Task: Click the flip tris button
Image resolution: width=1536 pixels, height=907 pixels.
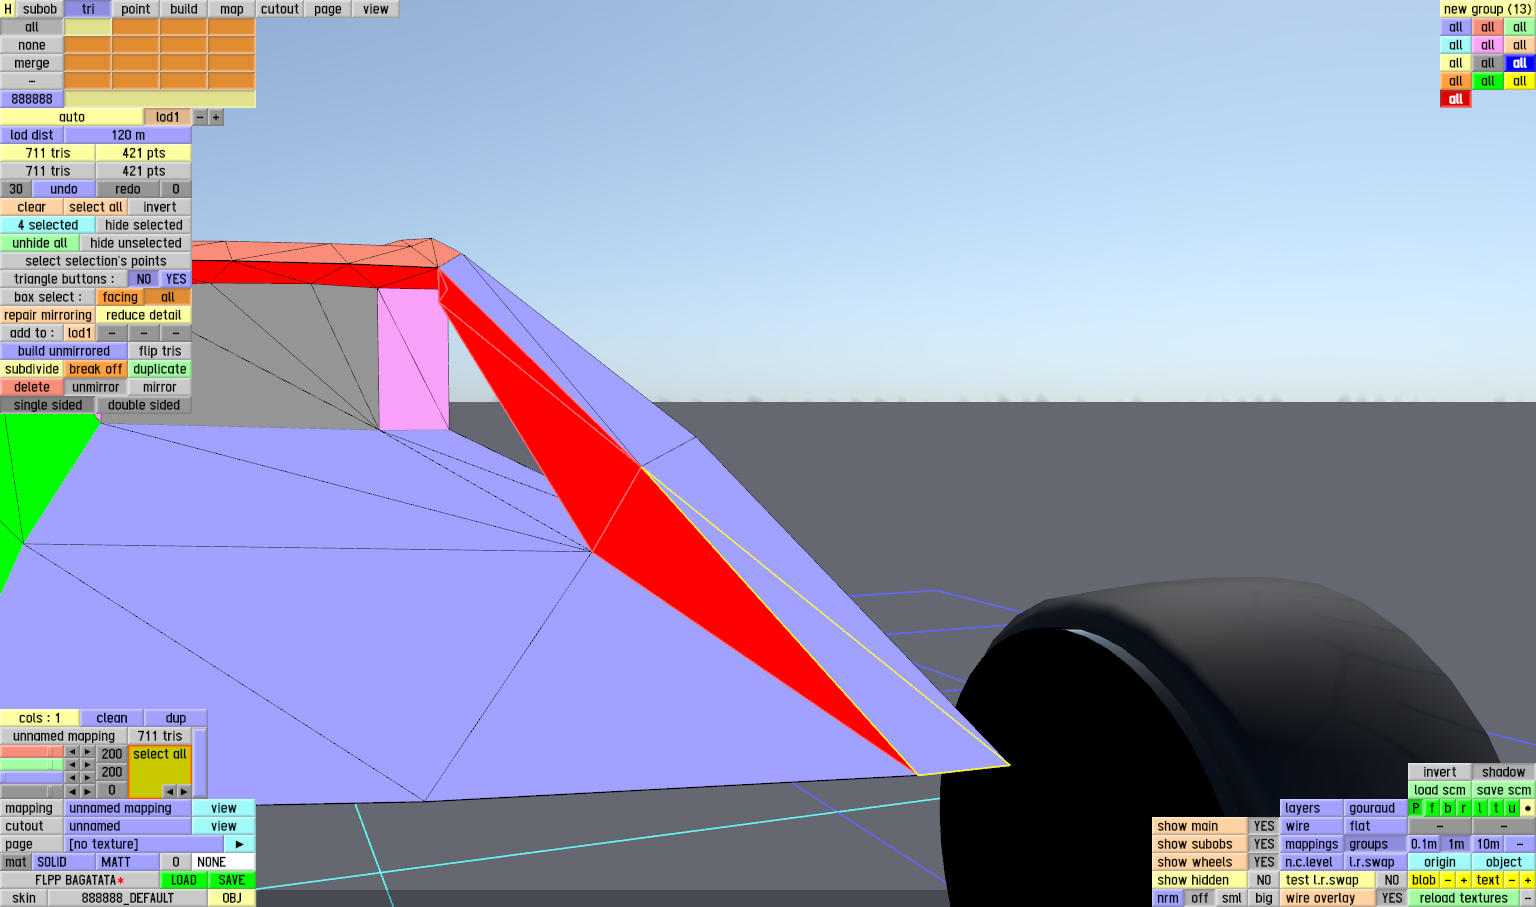Action: 160,351
